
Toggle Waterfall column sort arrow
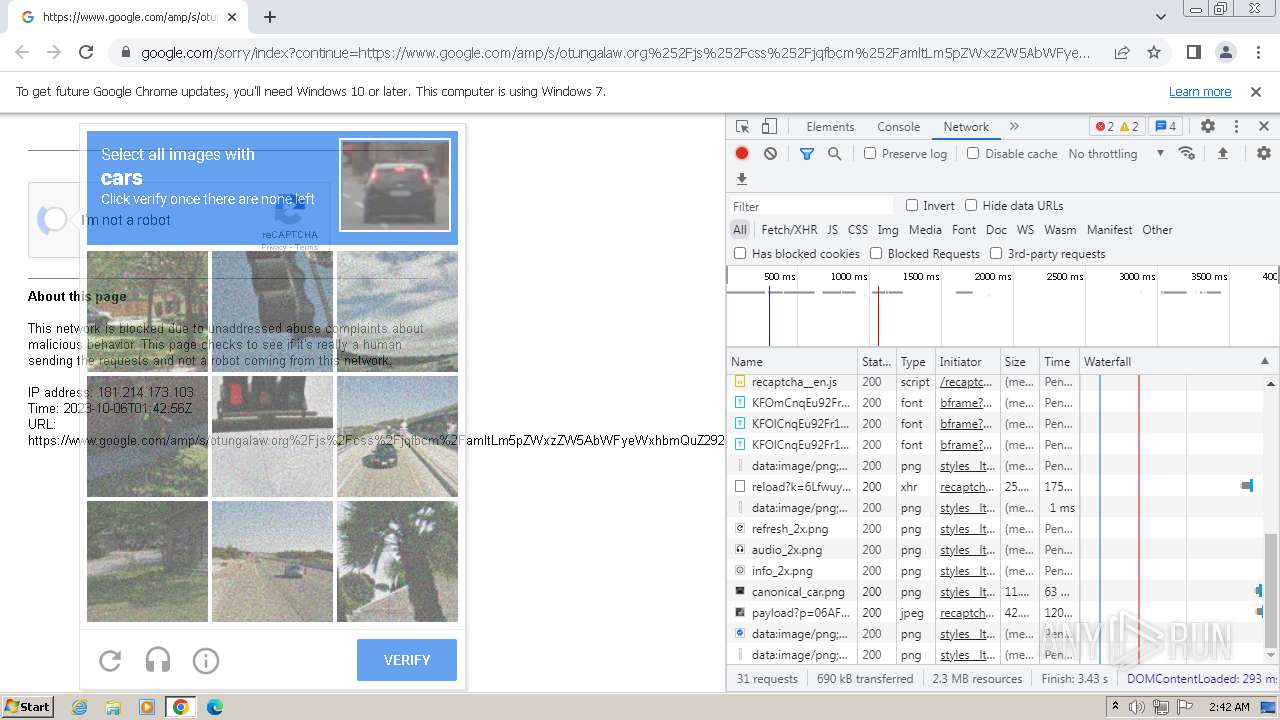[1264, 361]
